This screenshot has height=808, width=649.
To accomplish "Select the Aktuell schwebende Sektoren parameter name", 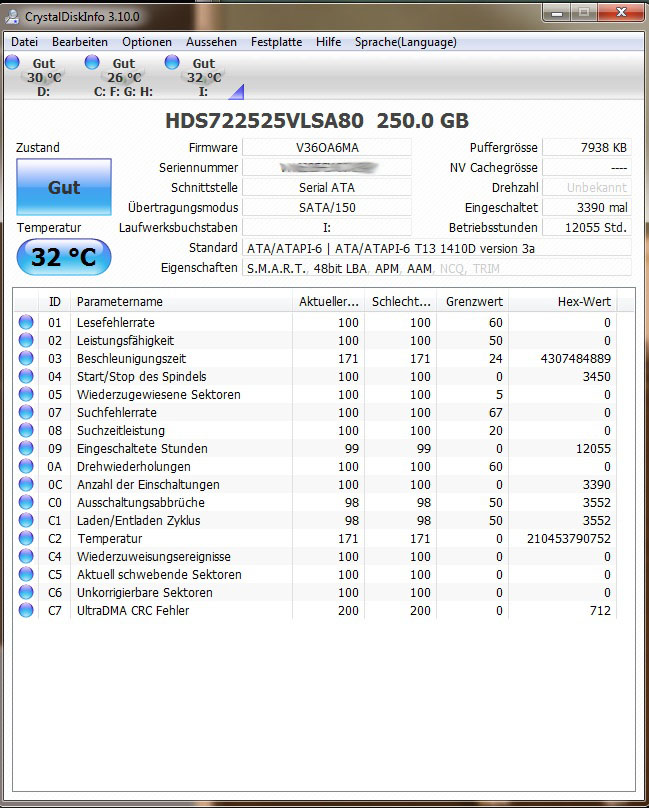I will click(x=159, y=575).
